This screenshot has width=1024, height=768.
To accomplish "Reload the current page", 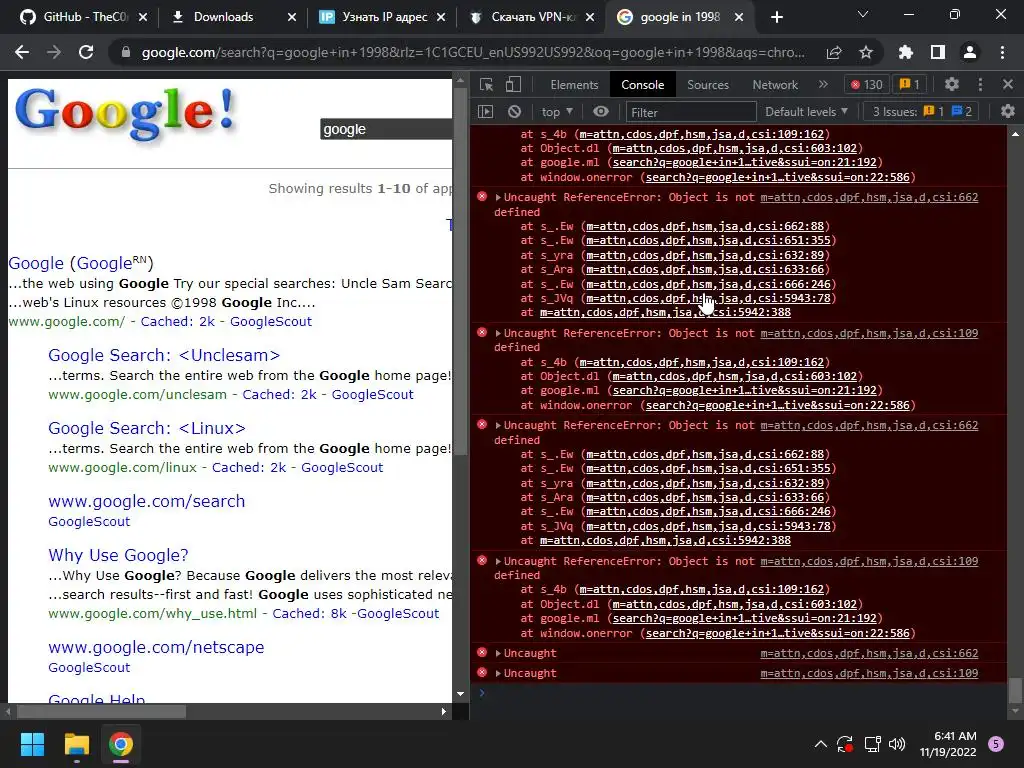I will pos(86,52).
